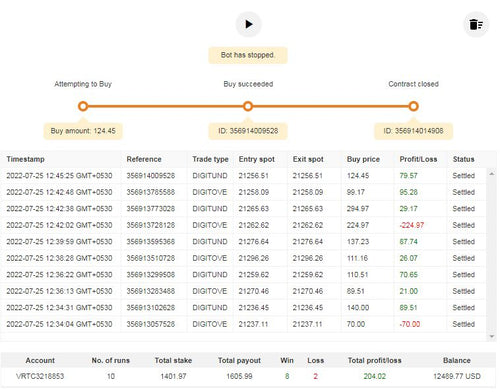Click the Exit spot column header
Image resolution: width=500 pixels, height=392 pixels.
(308, 159)
